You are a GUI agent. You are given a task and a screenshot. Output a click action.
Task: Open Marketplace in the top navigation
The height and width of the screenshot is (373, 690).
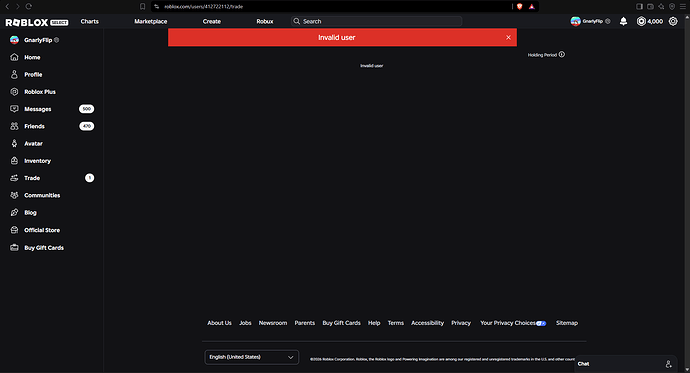pos(150,21)
